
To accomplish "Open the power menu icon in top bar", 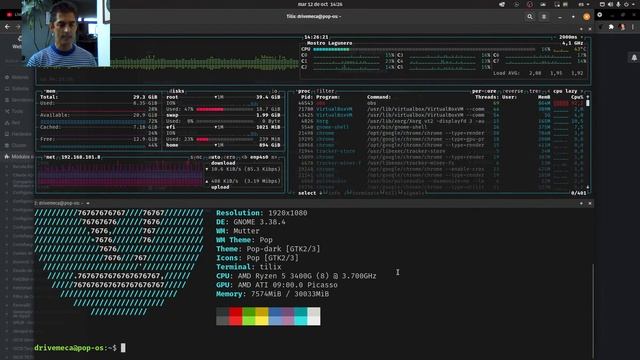I will [626, 4].
